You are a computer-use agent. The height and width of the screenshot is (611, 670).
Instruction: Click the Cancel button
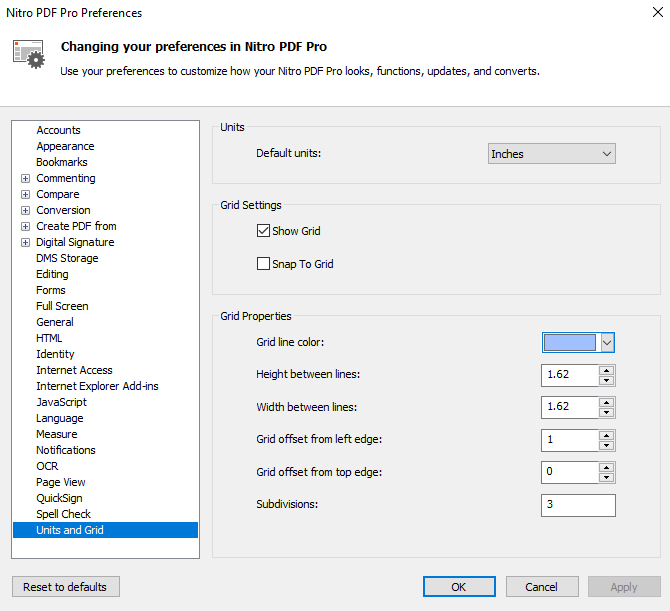pos(542,587)
